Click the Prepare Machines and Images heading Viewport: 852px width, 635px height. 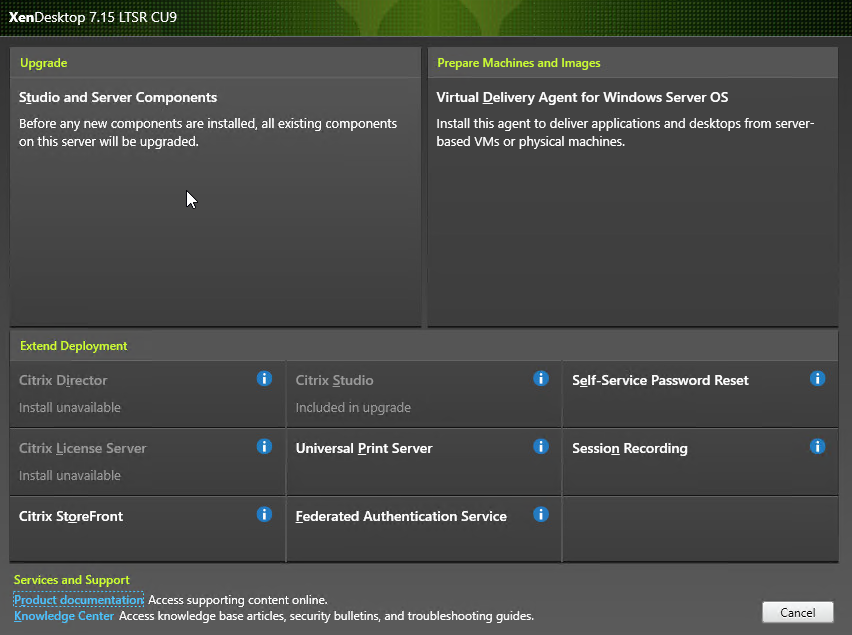click(x=518, y=63)
